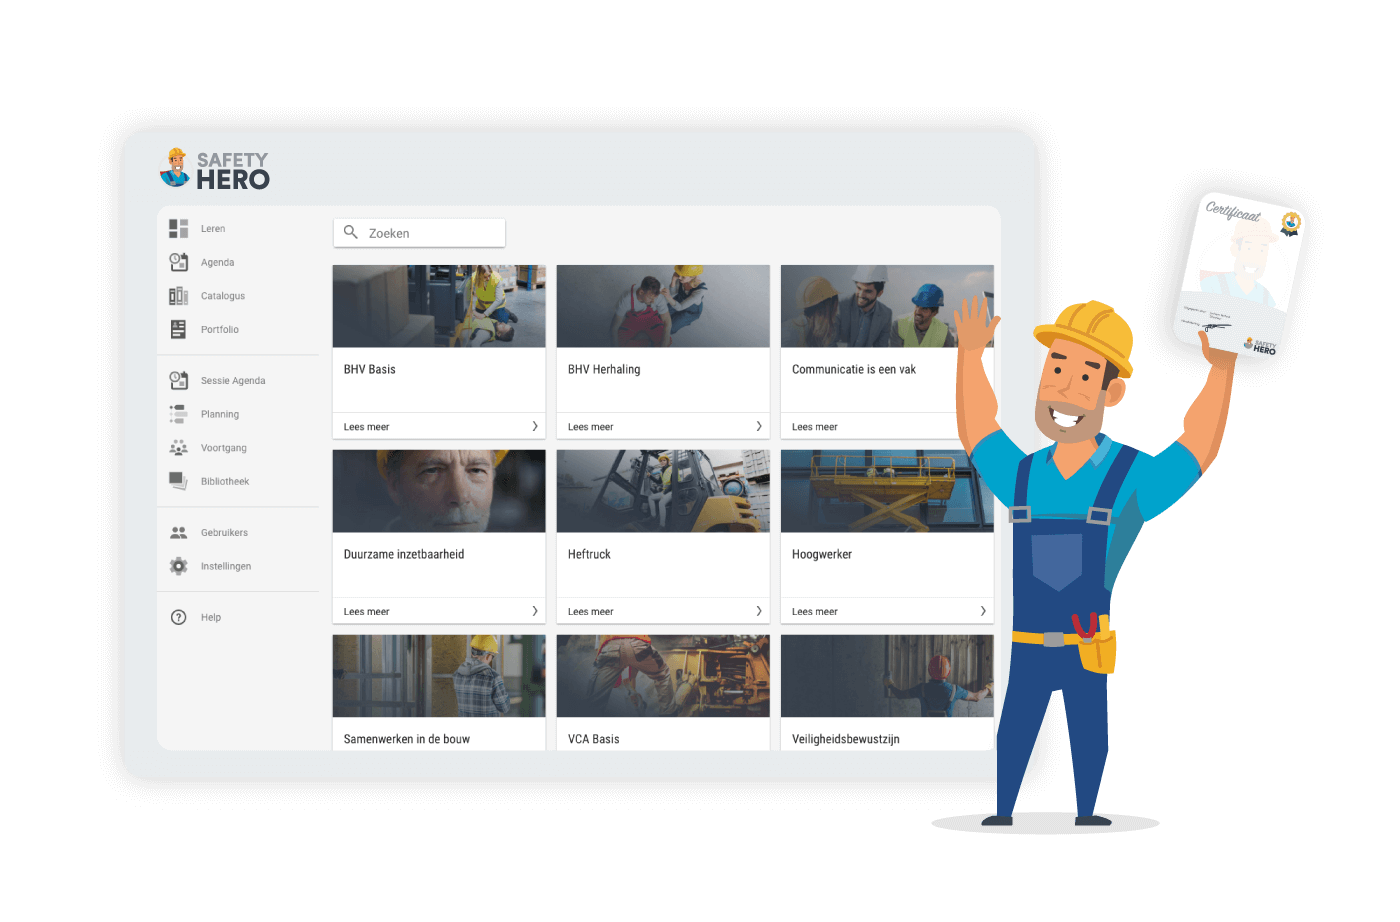Image resolution: width=1400 pixels, height=922 pixels.
Task: Select Help in the sidebar
Action: pos(211,618)
